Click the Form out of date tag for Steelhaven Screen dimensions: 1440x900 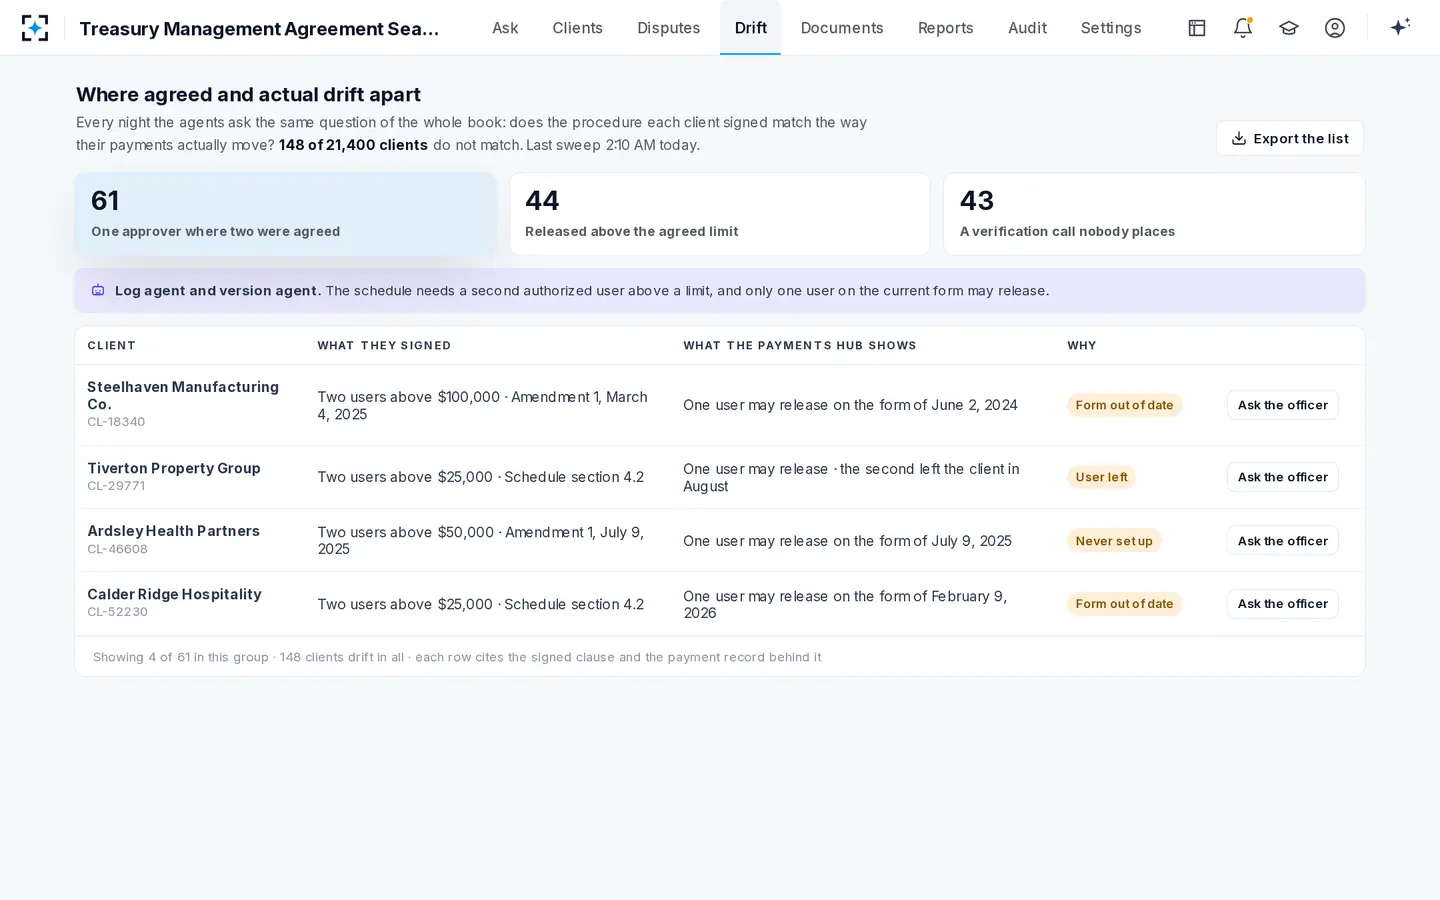click(x=1124, y=405)
